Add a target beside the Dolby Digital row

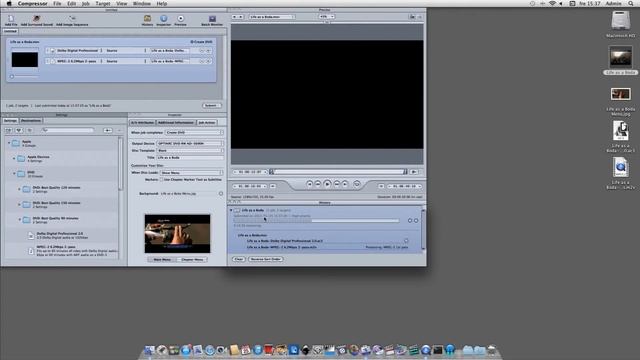pos(208,51)
